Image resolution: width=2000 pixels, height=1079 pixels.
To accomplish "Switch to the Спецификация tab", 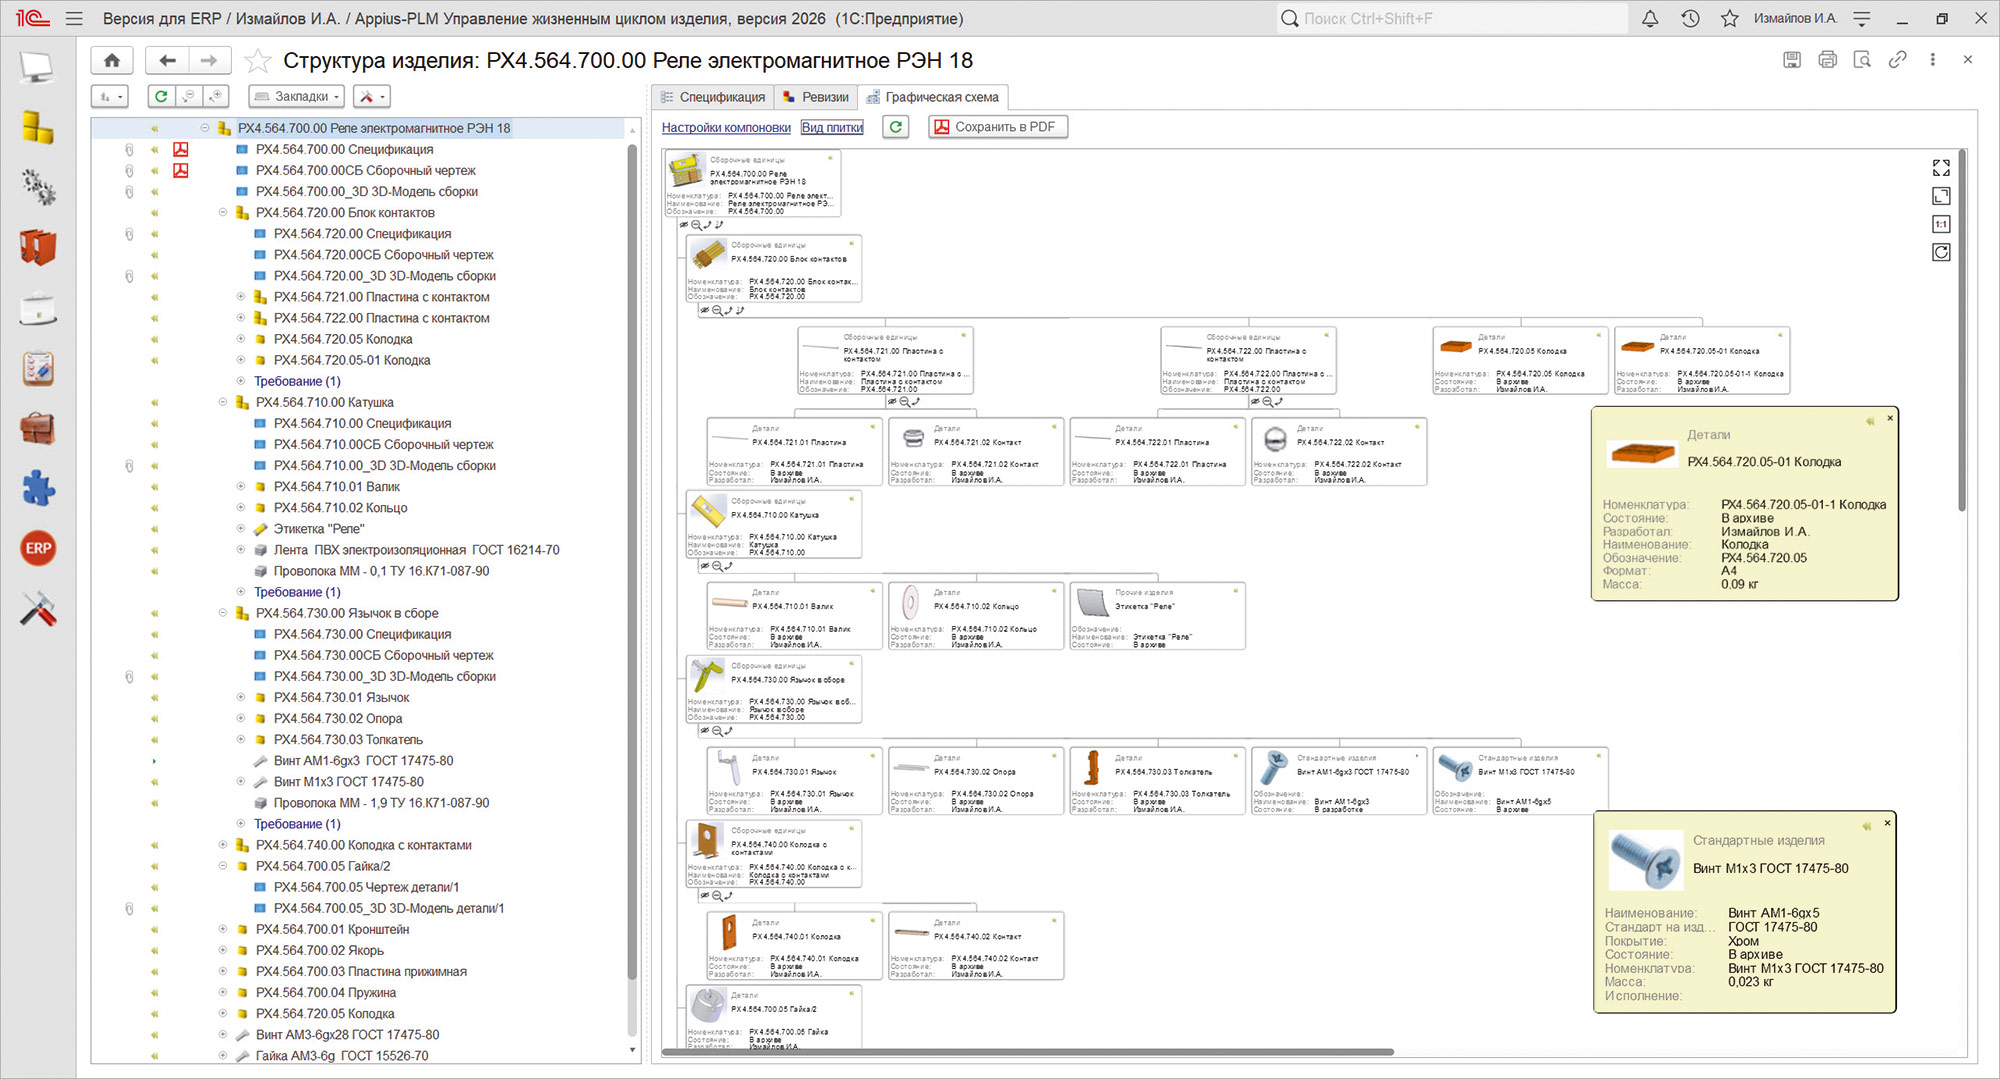I will coord(713,97).
